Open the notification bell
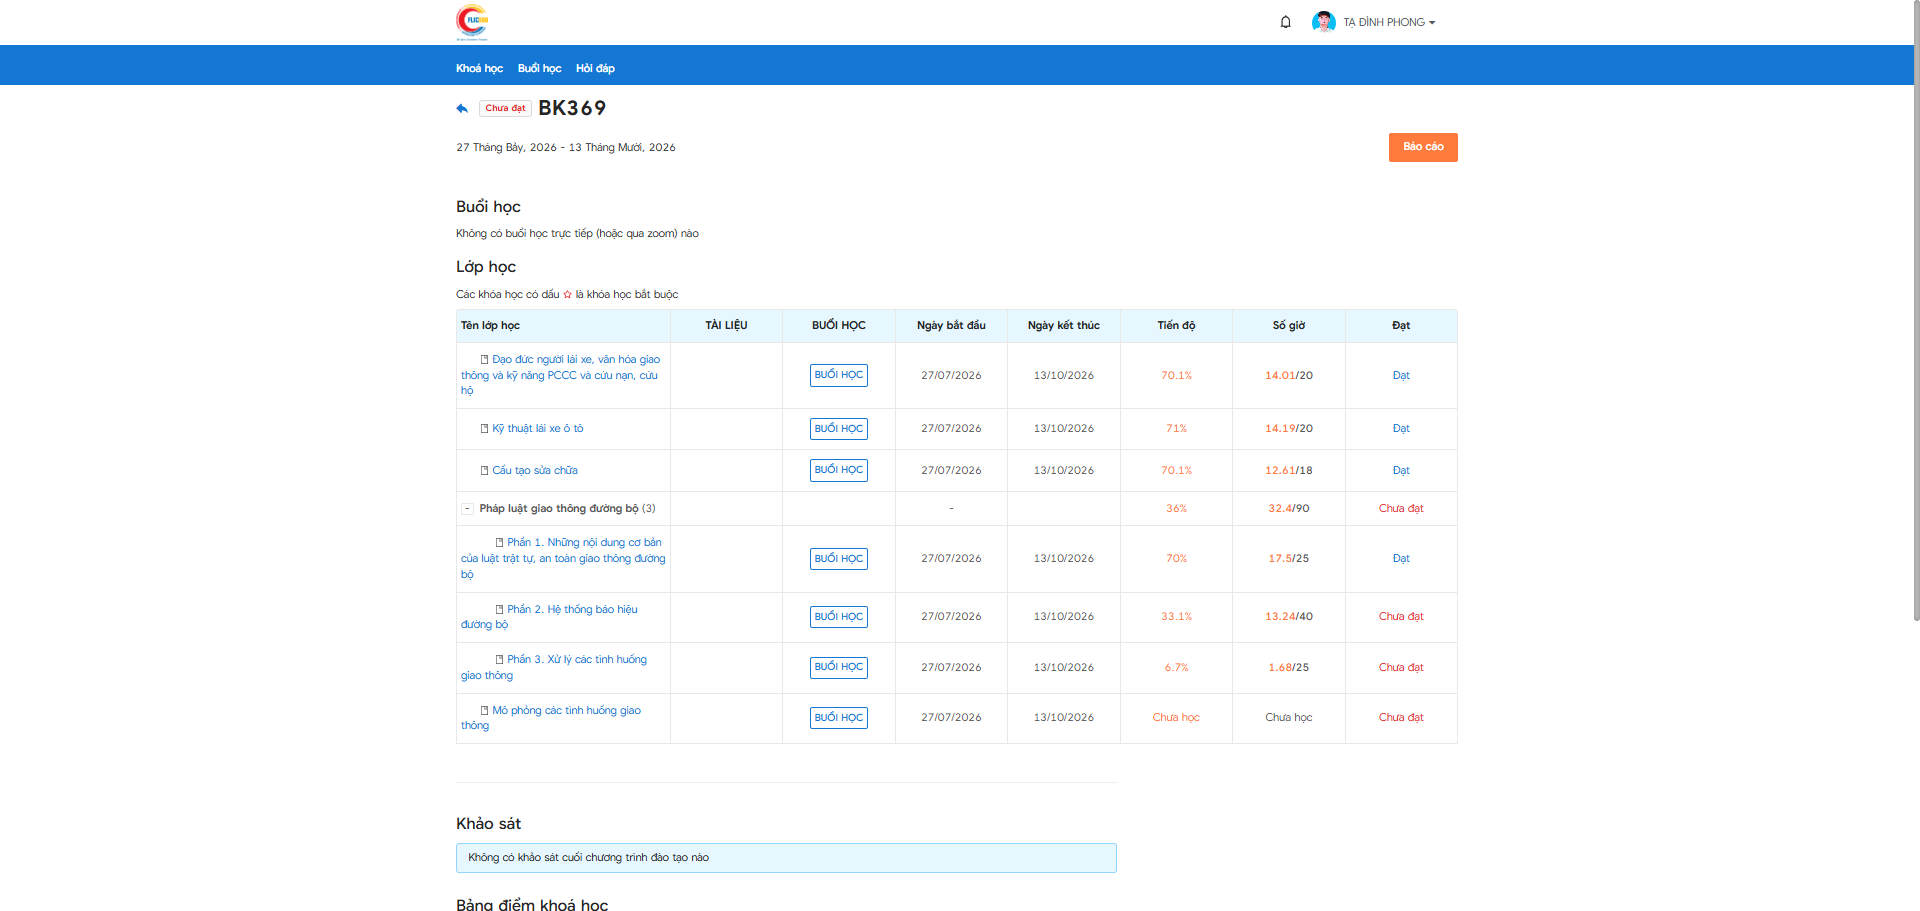The image size is (1920, 911). [x=1286, y=22]
